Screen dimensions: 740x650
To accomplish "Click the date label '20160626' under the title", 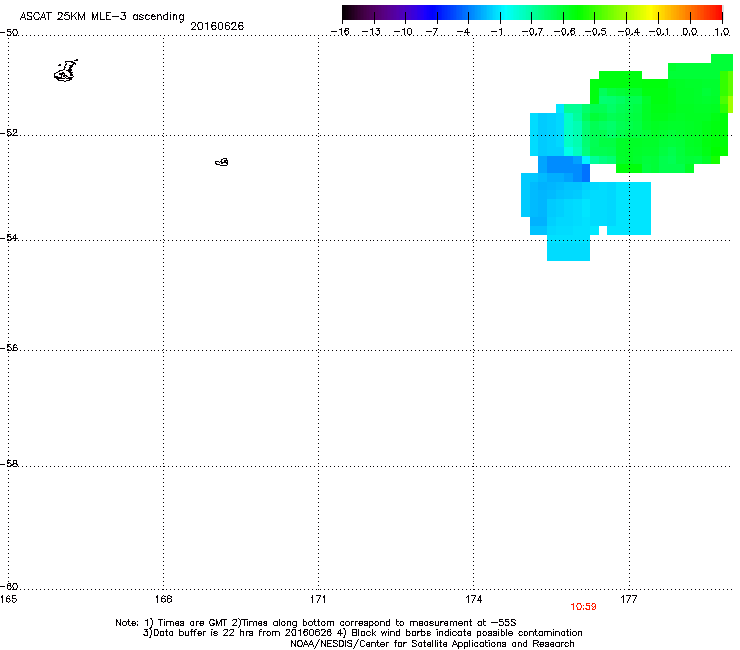I will [217, 26].
